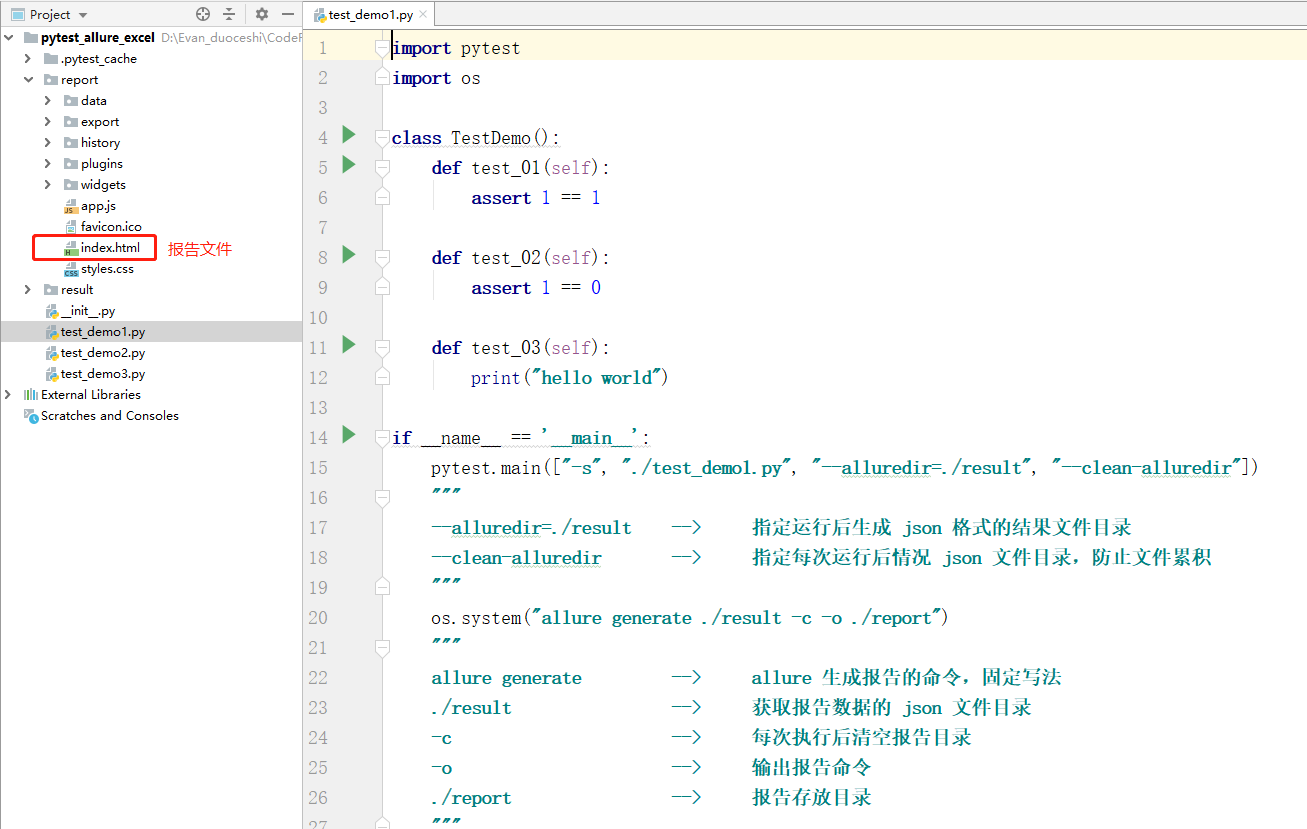Expand the data folder
Image resolution: width=1307 pixels, height=829 pixels.
48,101
